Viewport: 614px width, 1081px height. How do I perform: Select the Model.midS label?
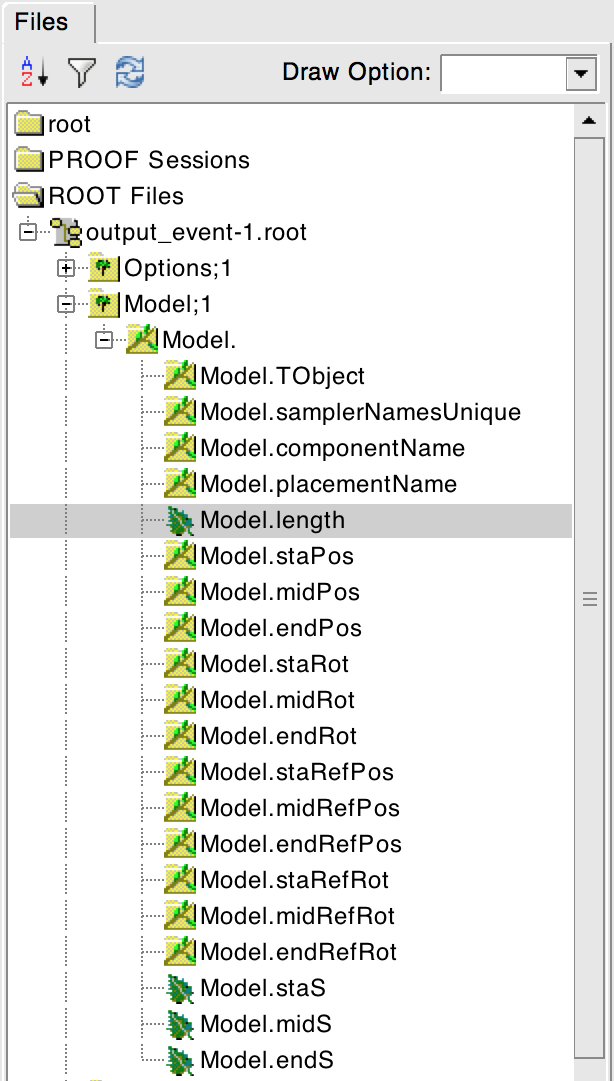(x=266, y=1023)
